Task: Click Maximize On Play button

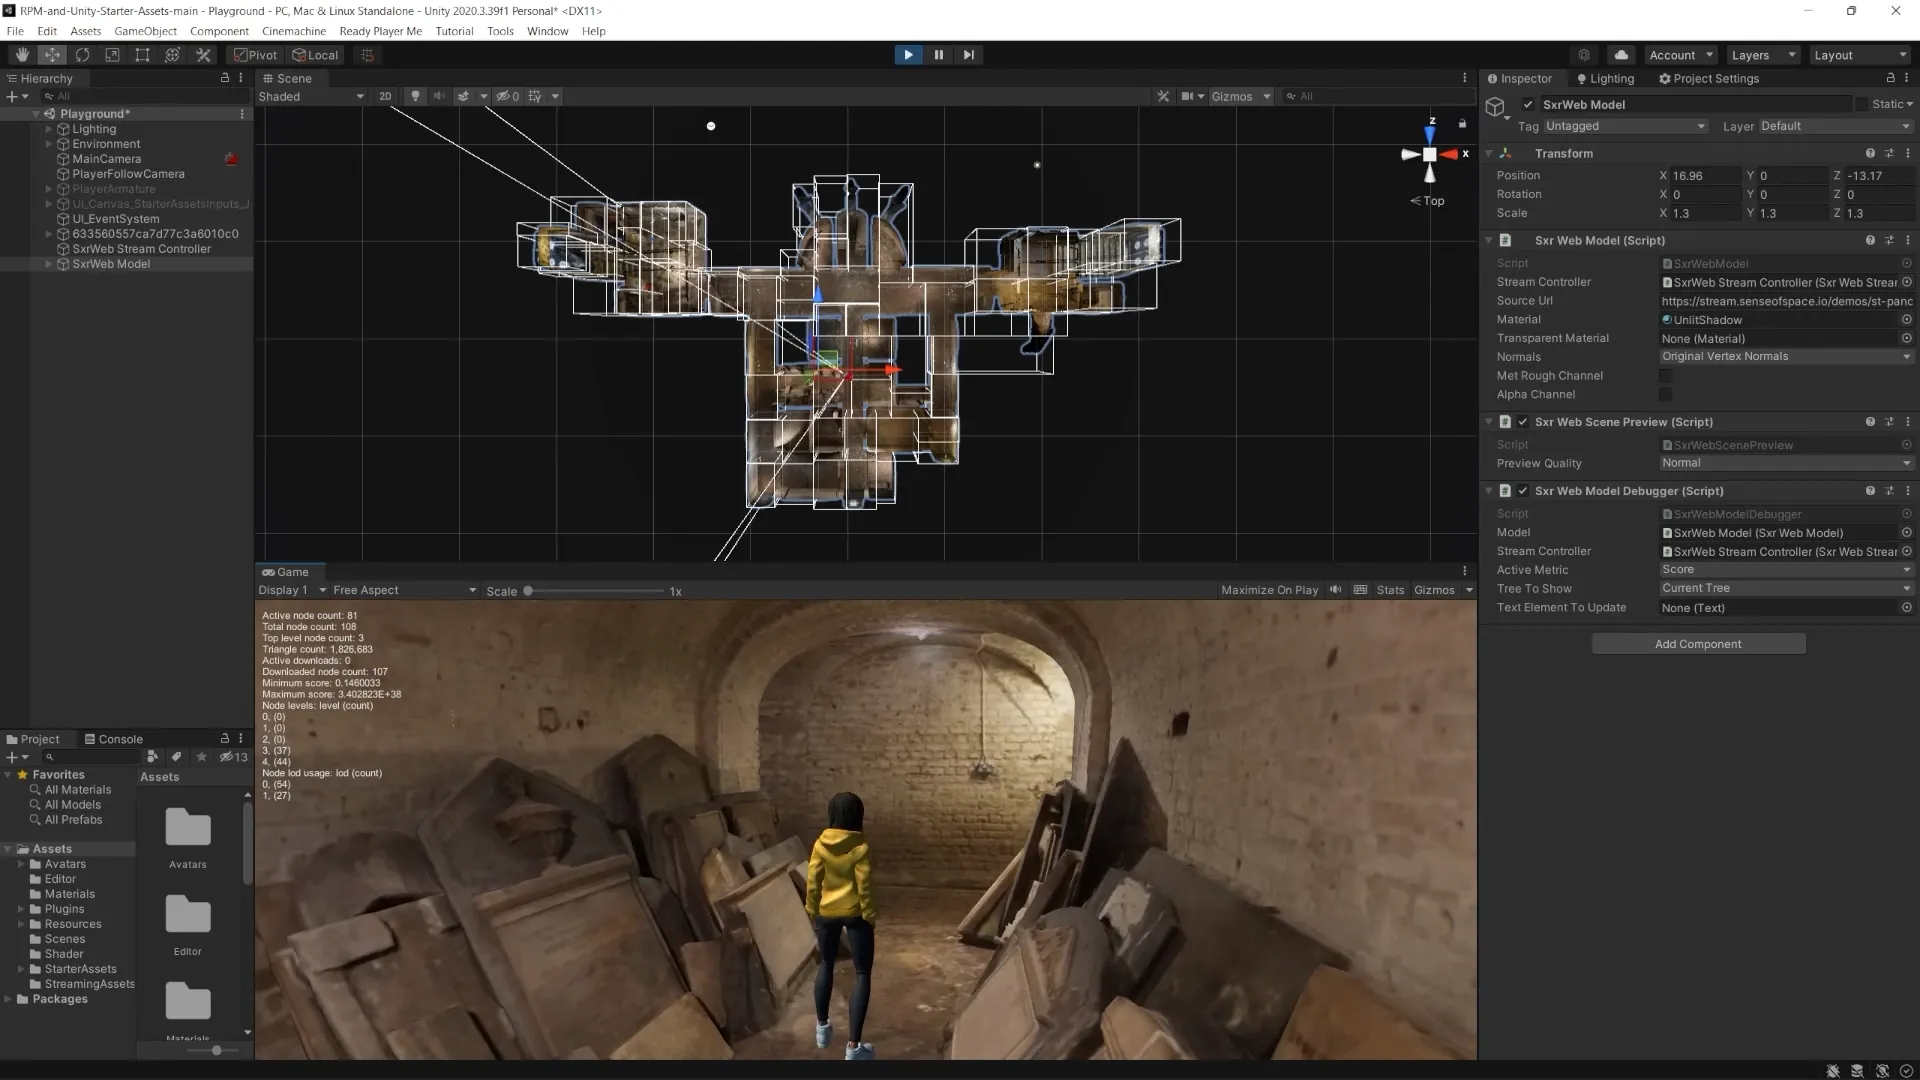Action: click(x=1269, y=590)
